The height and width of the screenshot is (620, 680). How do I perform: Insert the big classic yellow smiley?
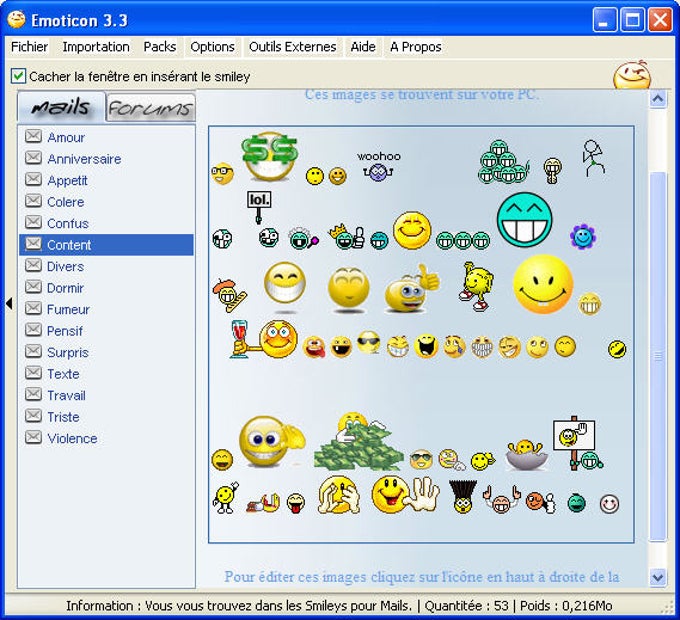(x=543, y=284)
